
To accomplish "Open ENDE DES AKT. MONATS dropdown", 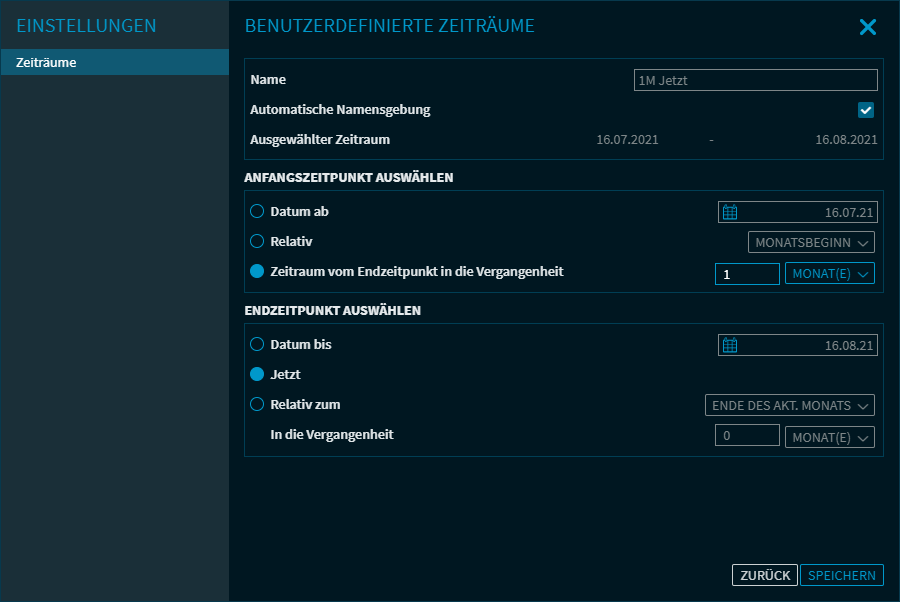I will [x=789, y=406].
